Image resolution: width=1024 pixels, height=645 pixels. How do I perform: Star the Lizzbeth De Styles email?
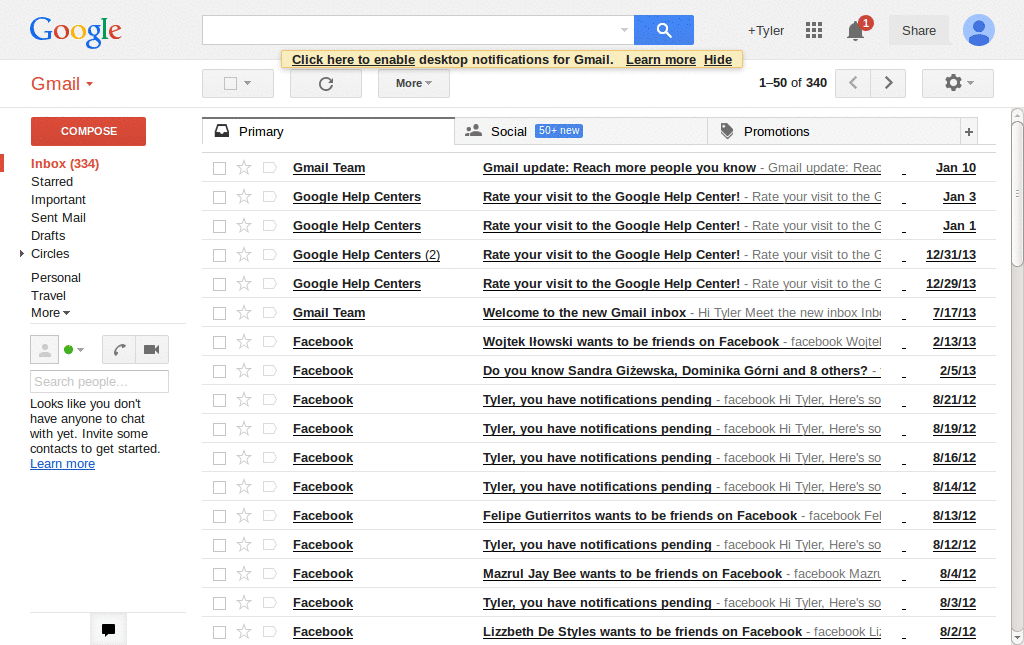[244, 632]
